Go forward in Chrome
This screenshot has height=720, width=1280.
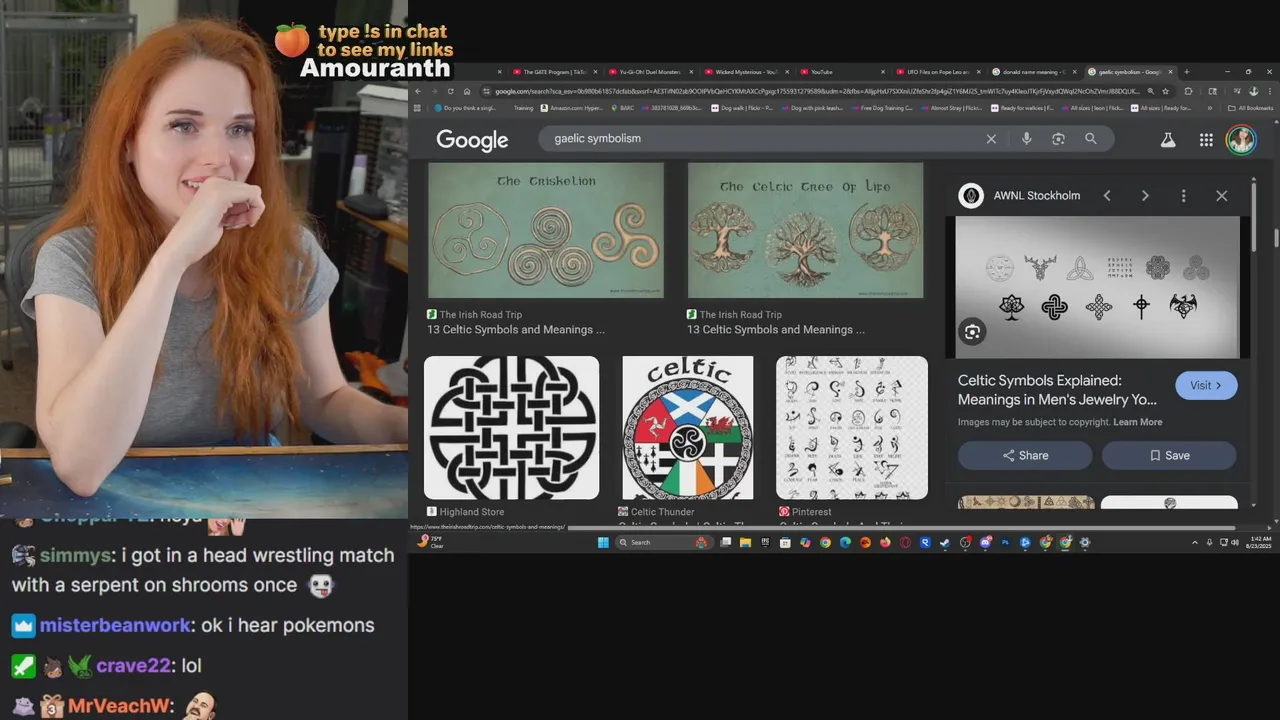434,91
